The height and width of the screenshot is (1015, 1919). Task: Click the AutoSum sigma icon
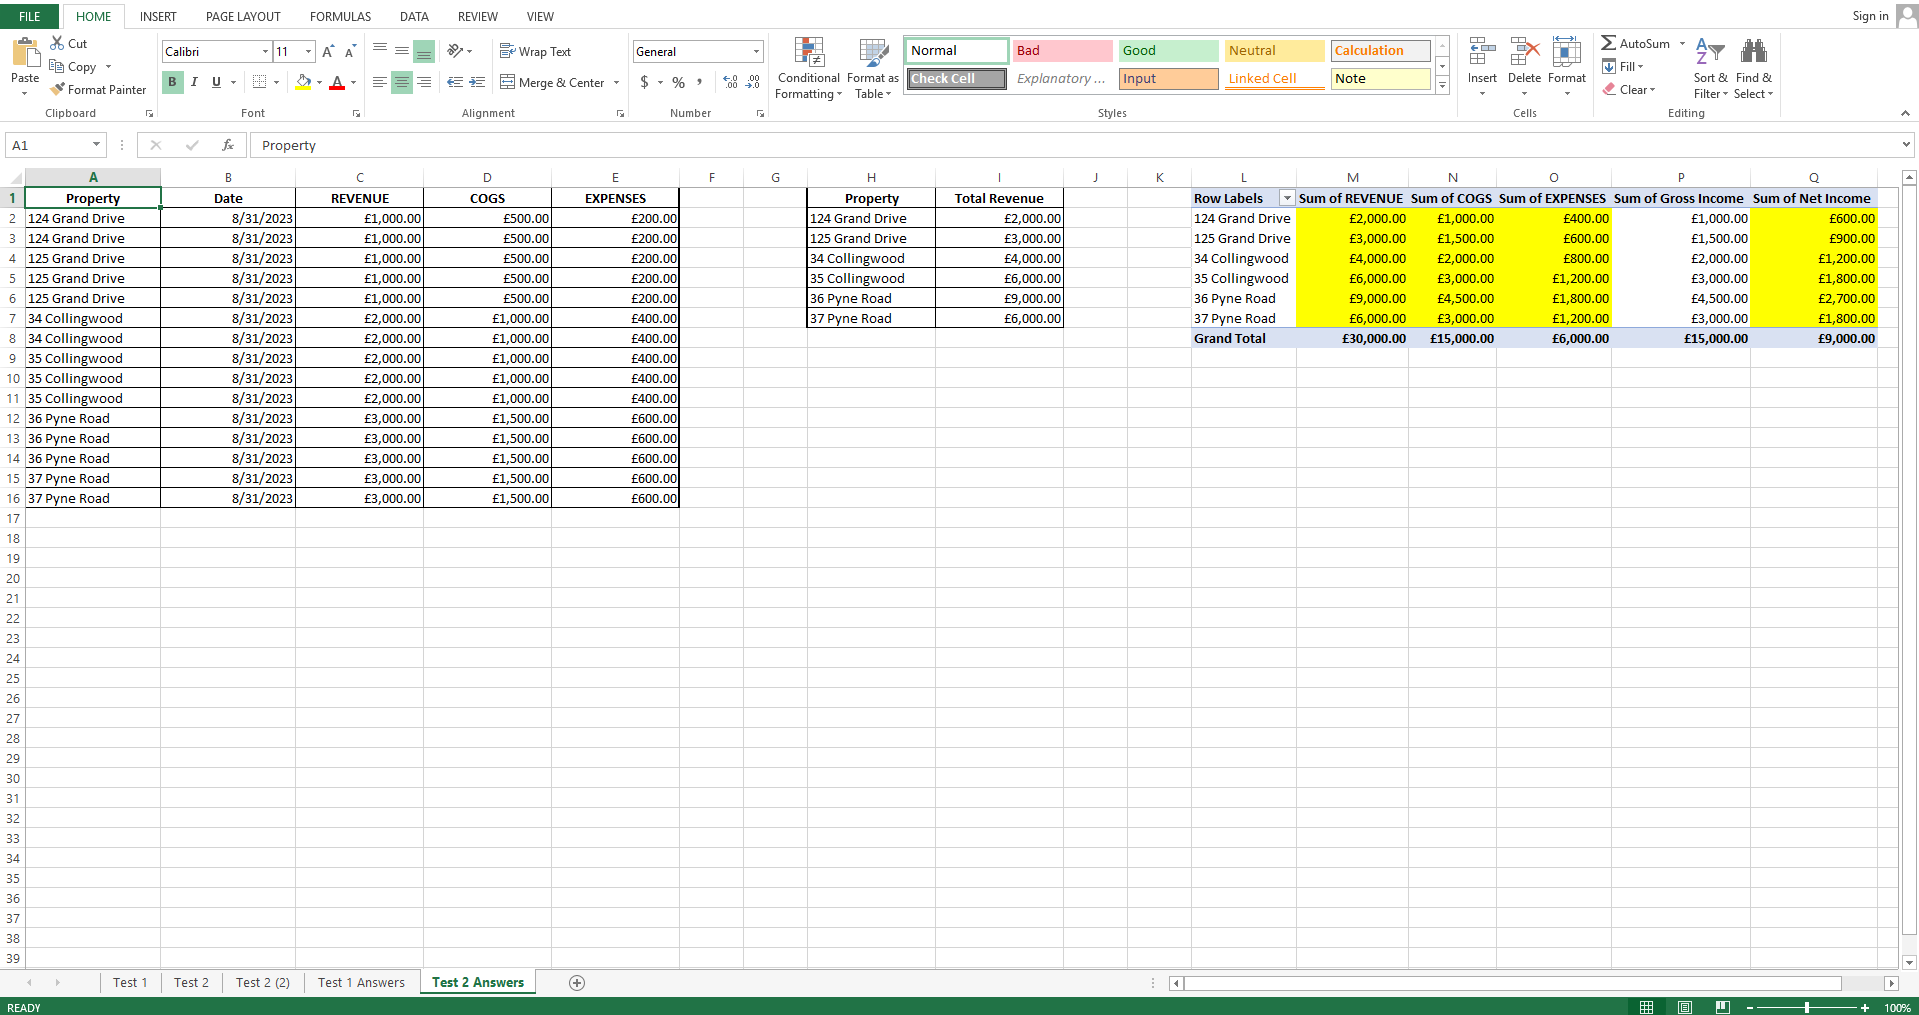click(1609, 43)
